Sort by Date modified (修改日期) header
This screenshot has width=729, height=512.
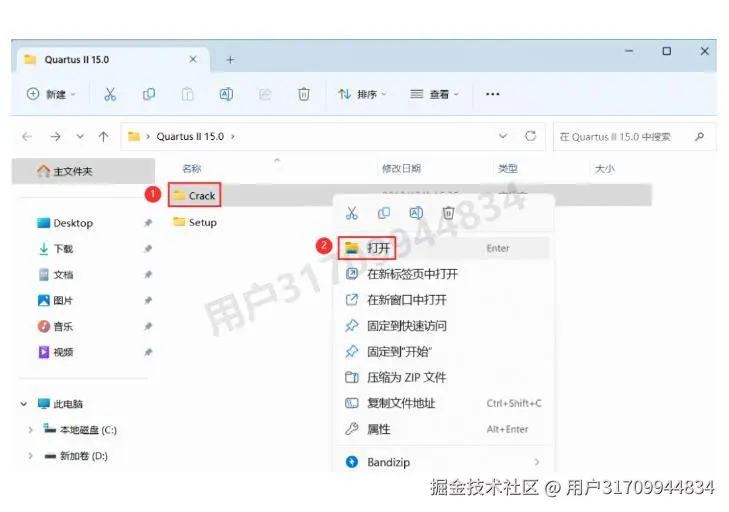click(x=401, y=168)
